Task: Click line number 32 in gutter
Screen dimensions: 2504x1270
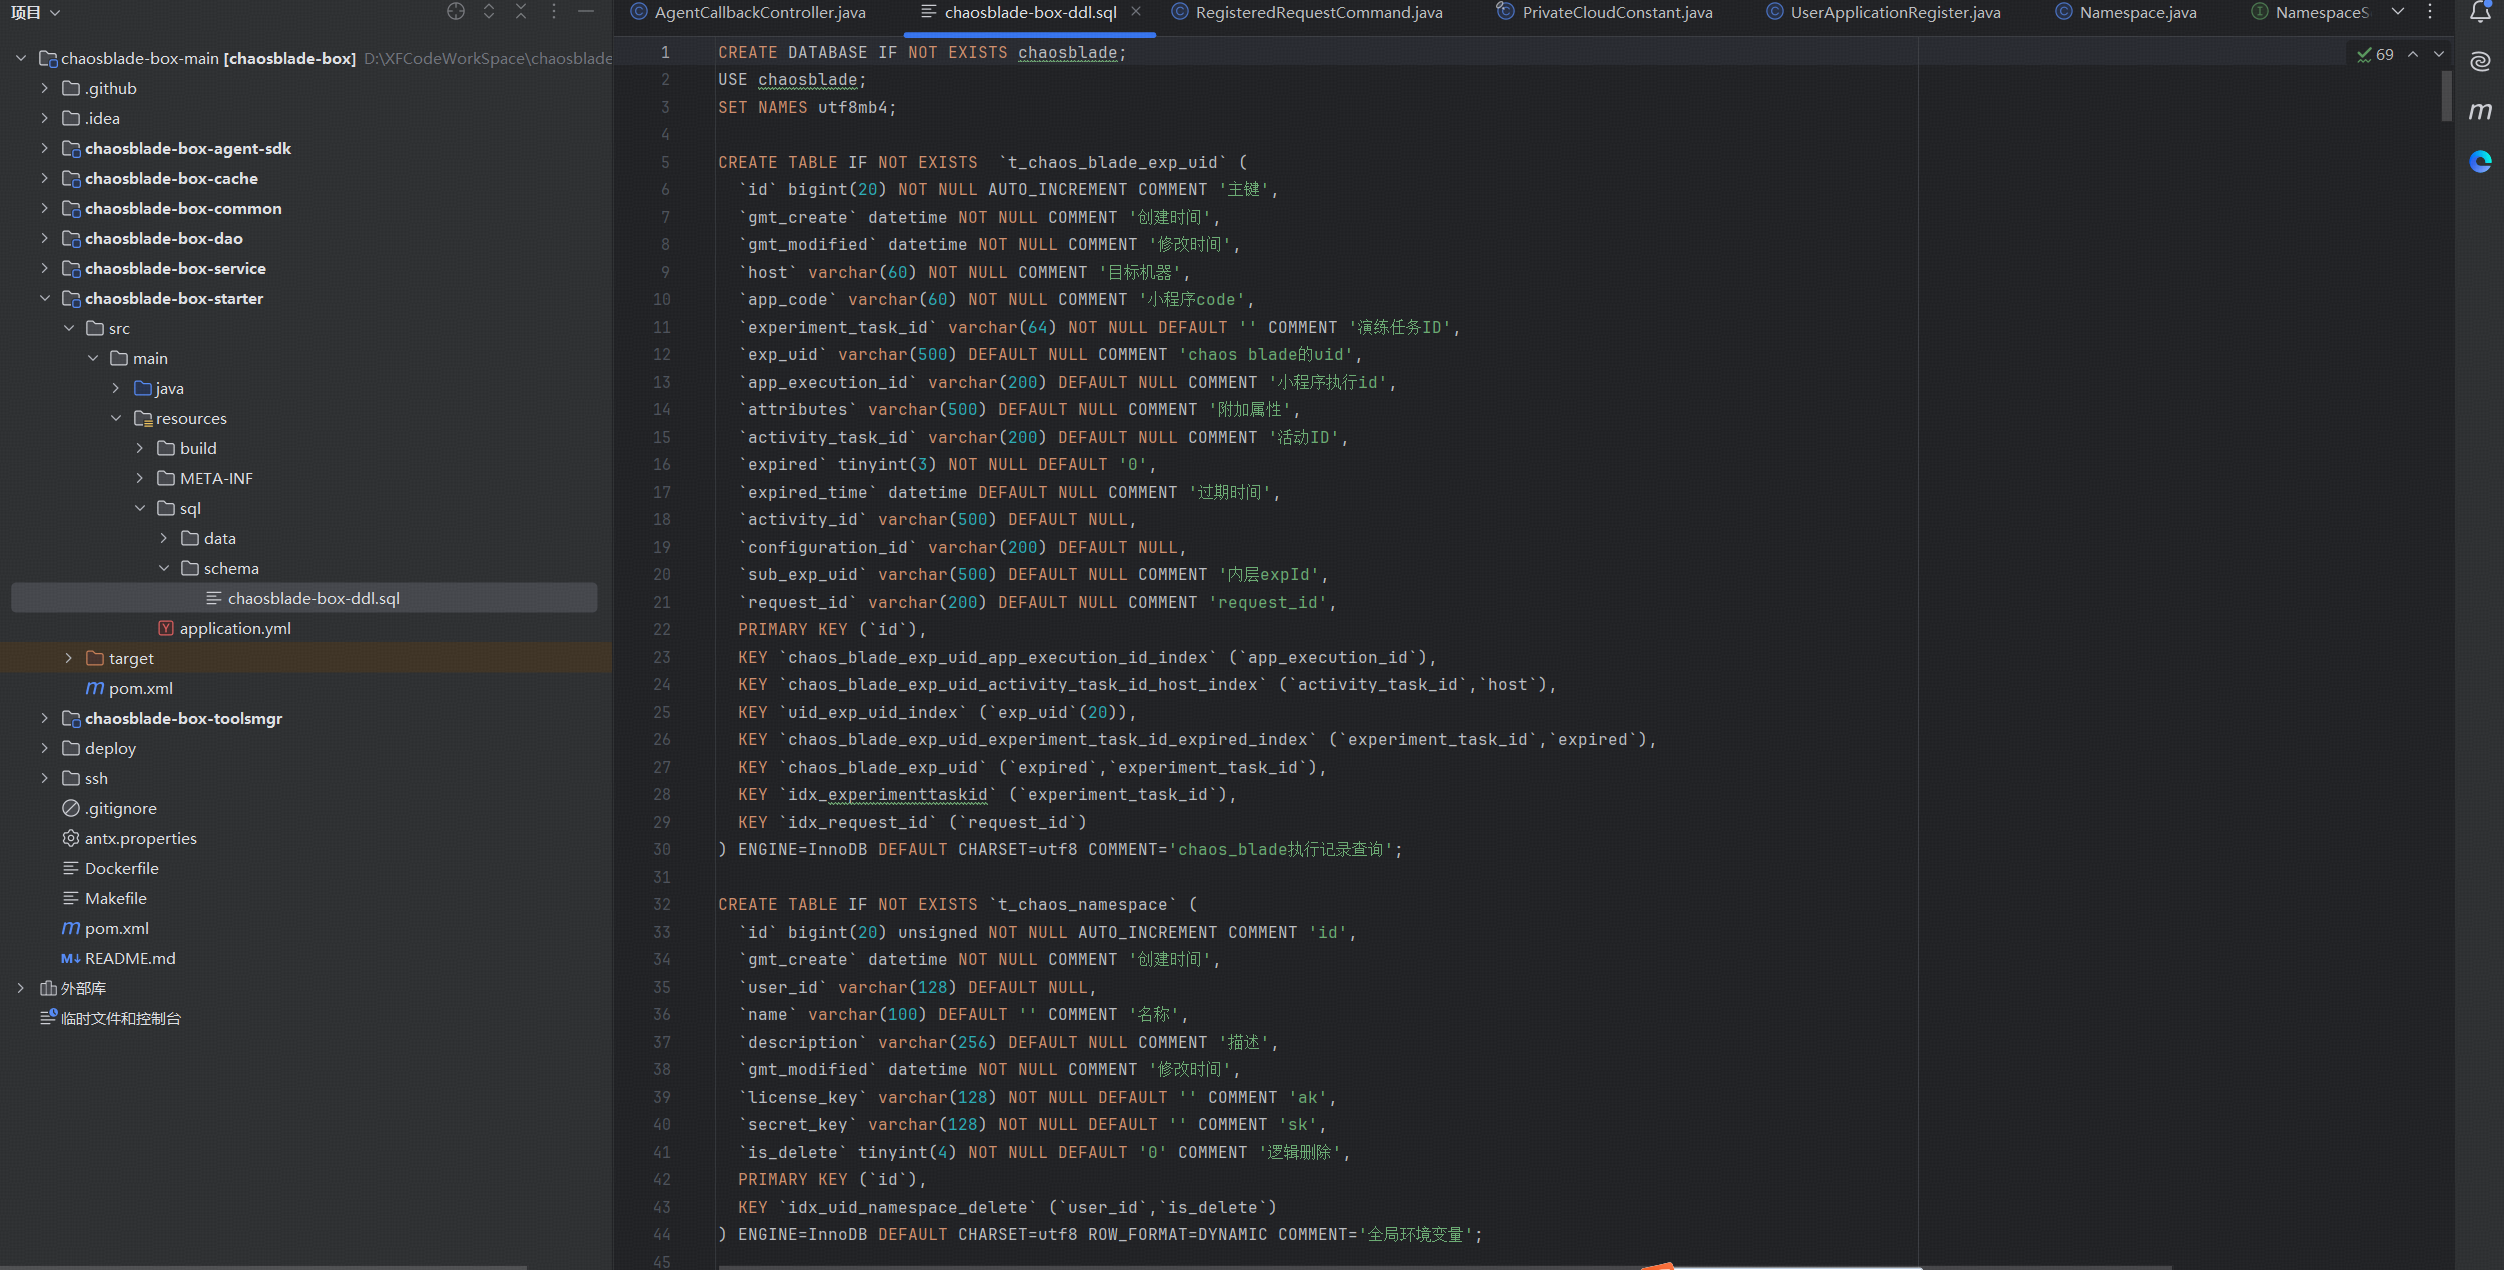Action: coord(662,904)
